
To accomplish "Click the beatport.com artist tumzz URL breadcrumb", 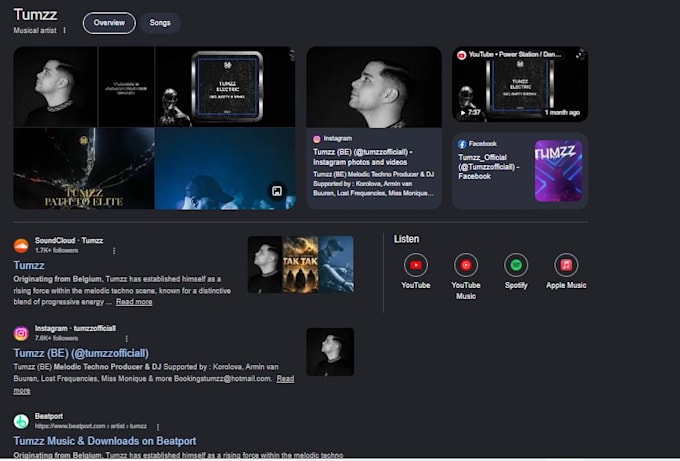I will [x=91, y=426].
